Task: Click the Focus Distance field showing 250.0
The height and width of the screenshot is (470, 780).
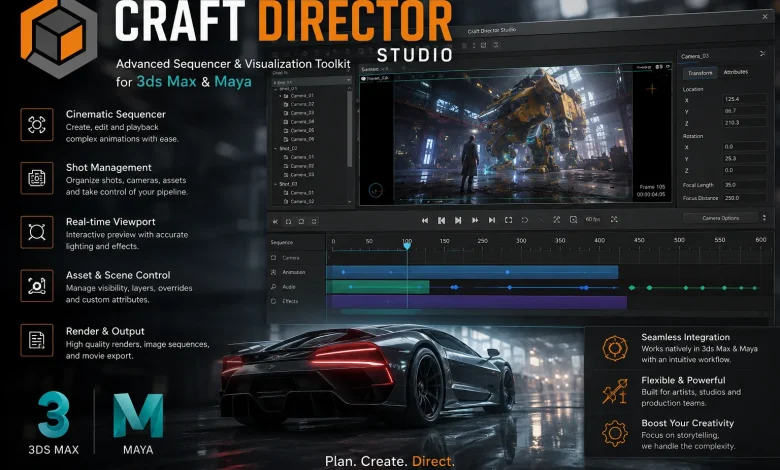Action: coord(744,198)
